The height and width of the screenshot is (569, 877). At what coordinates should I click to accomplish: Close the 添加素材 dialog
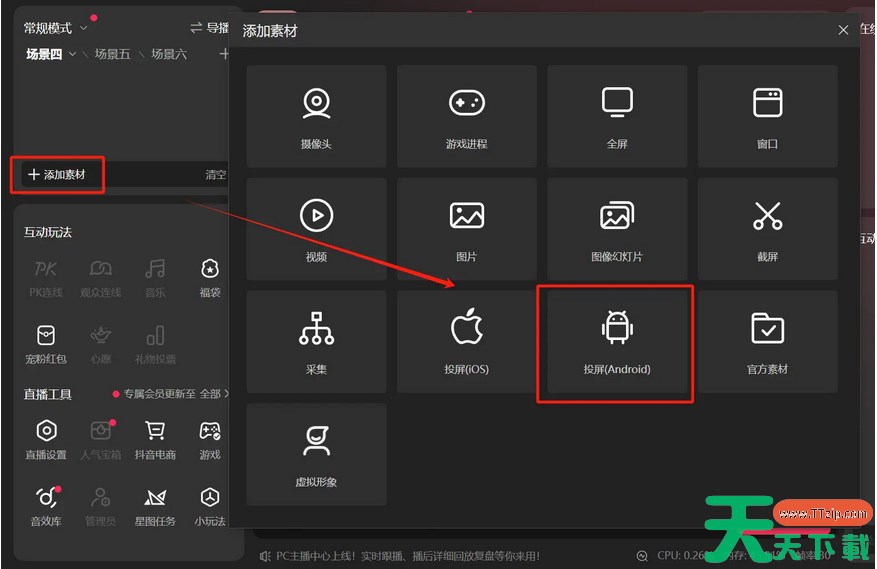[x=843, y=30]
